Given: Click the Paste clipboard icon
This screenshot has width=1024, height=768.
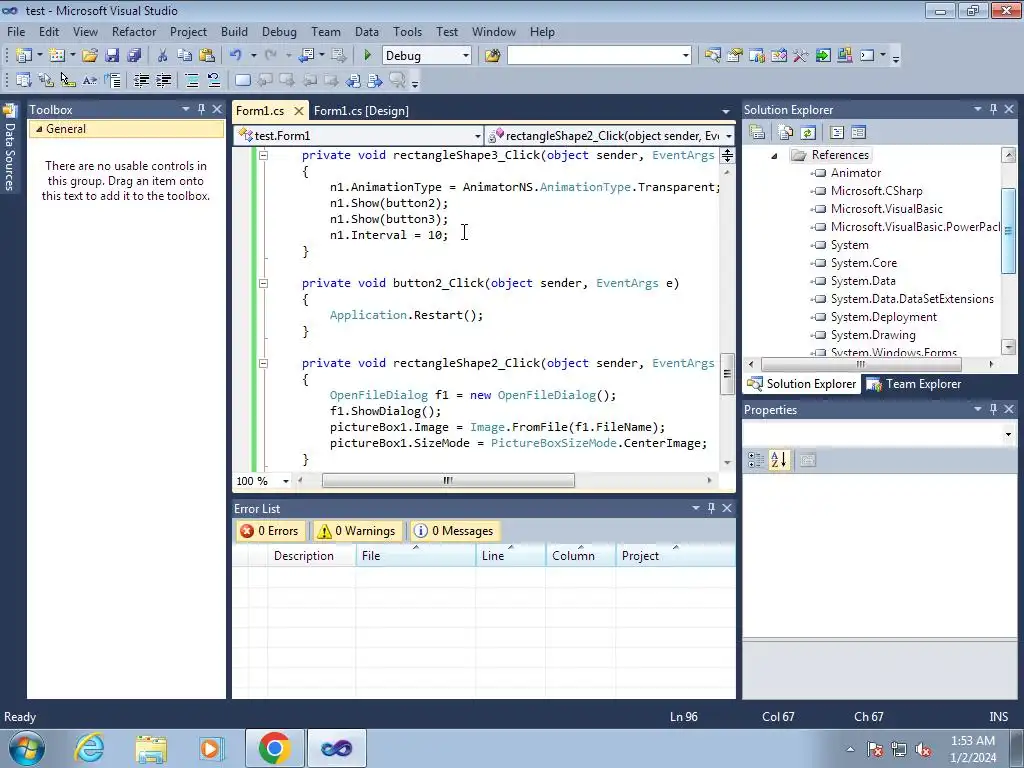Looking at the screenshot, I should (x=207, y=56).
